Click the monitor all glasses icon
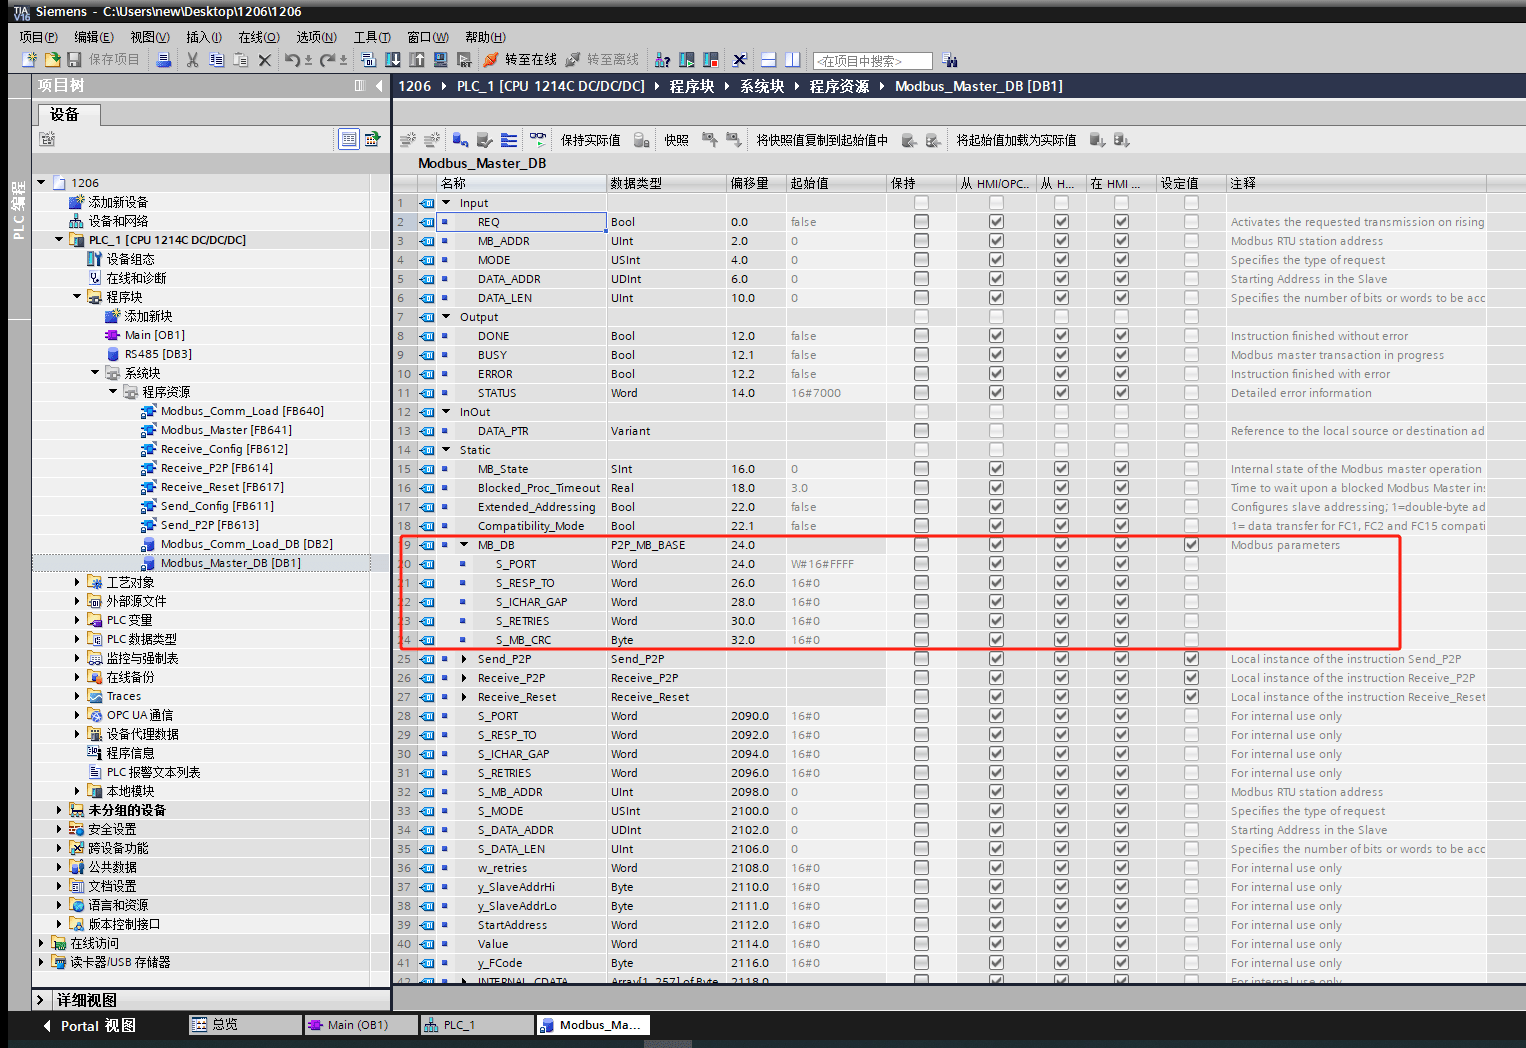Image resolution: width=1526 pixels, height=1048 pixels. 538,140
